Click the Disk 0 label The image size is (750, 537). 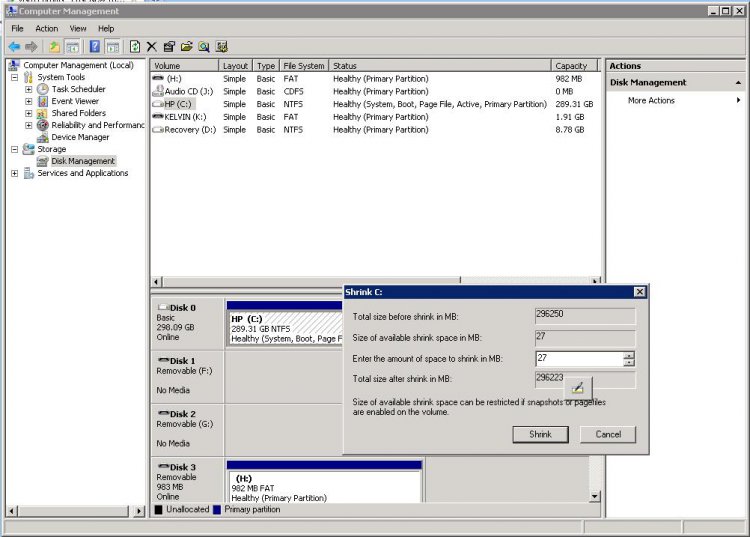(182, 308)
